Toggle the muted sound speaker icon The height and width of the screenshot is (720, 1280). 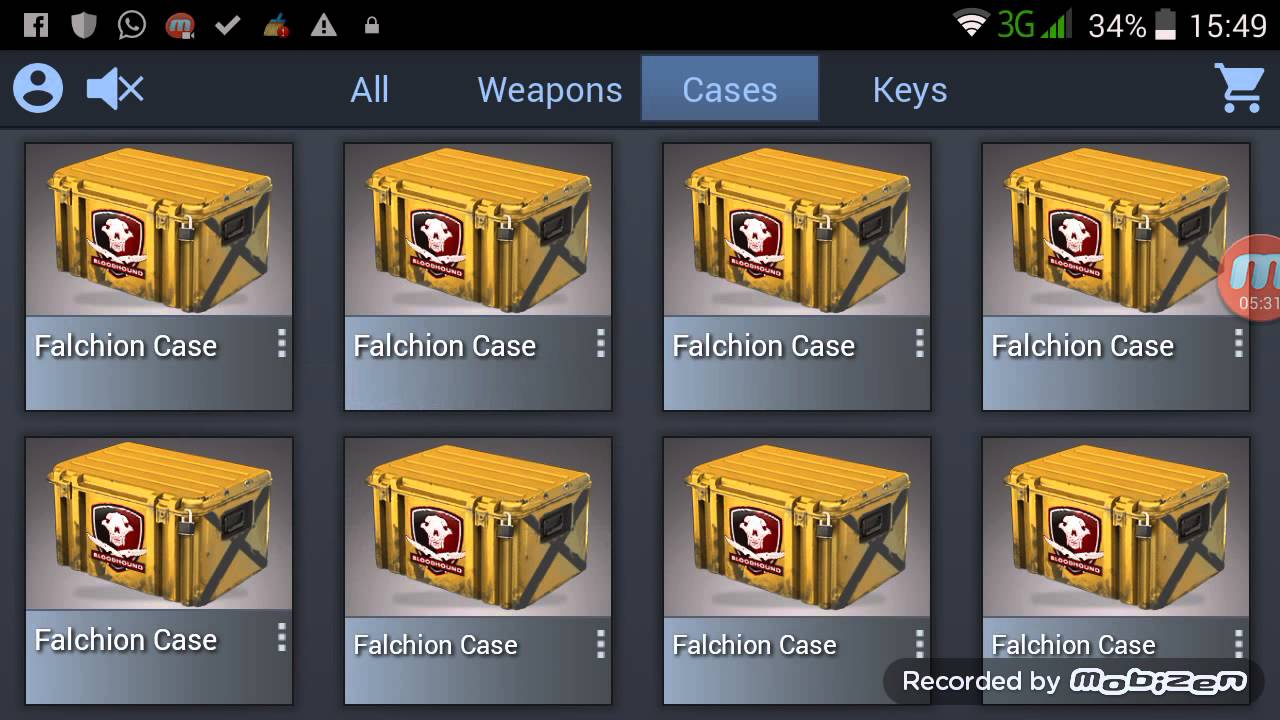coord(115,90)
